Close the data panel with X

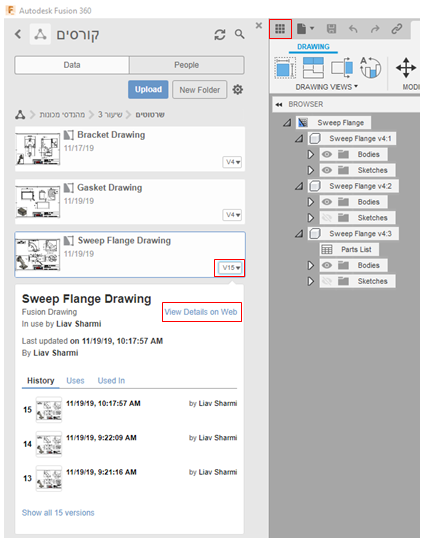259,25
